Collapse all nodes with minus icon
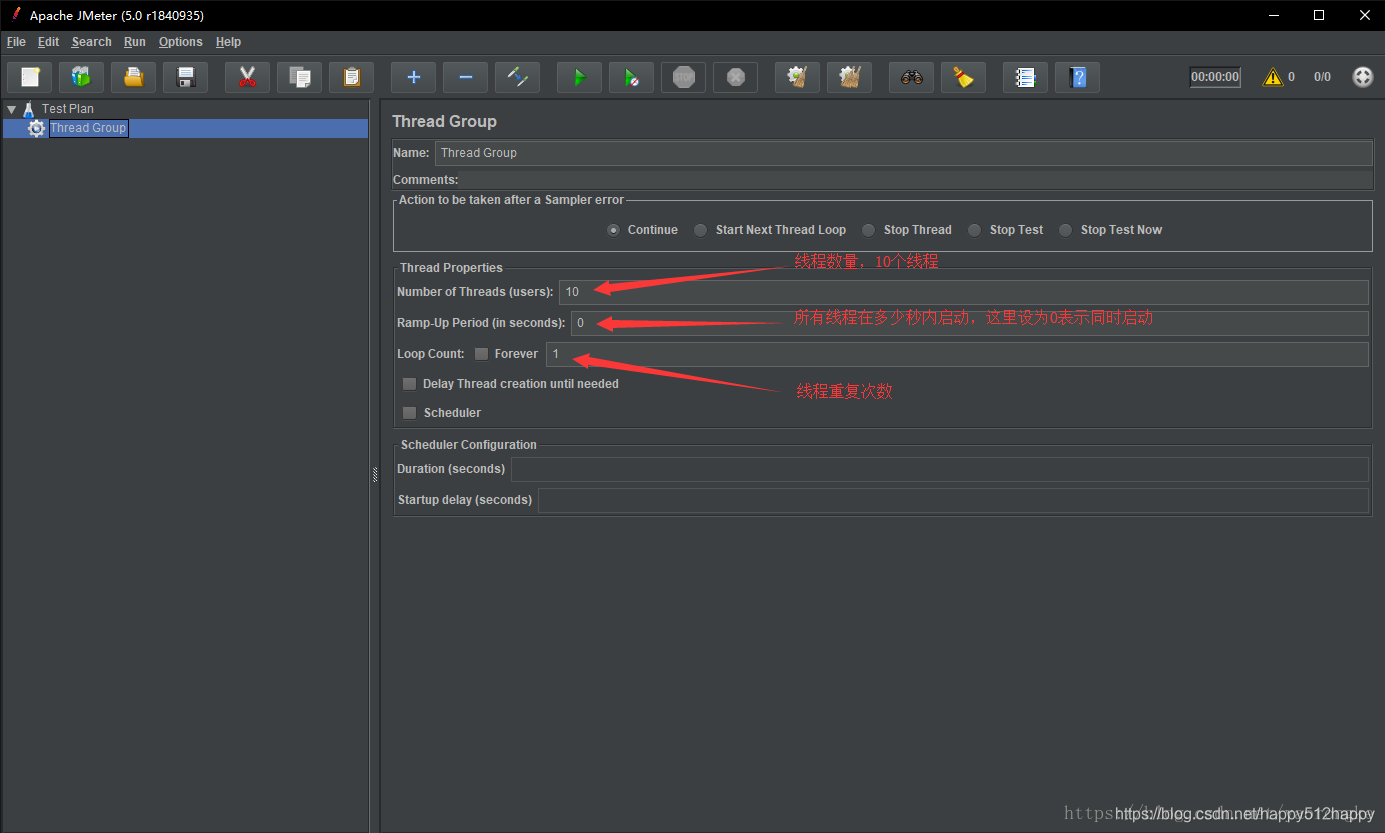1385x833 pixels. pyautogui.click(x=465, y=77)
